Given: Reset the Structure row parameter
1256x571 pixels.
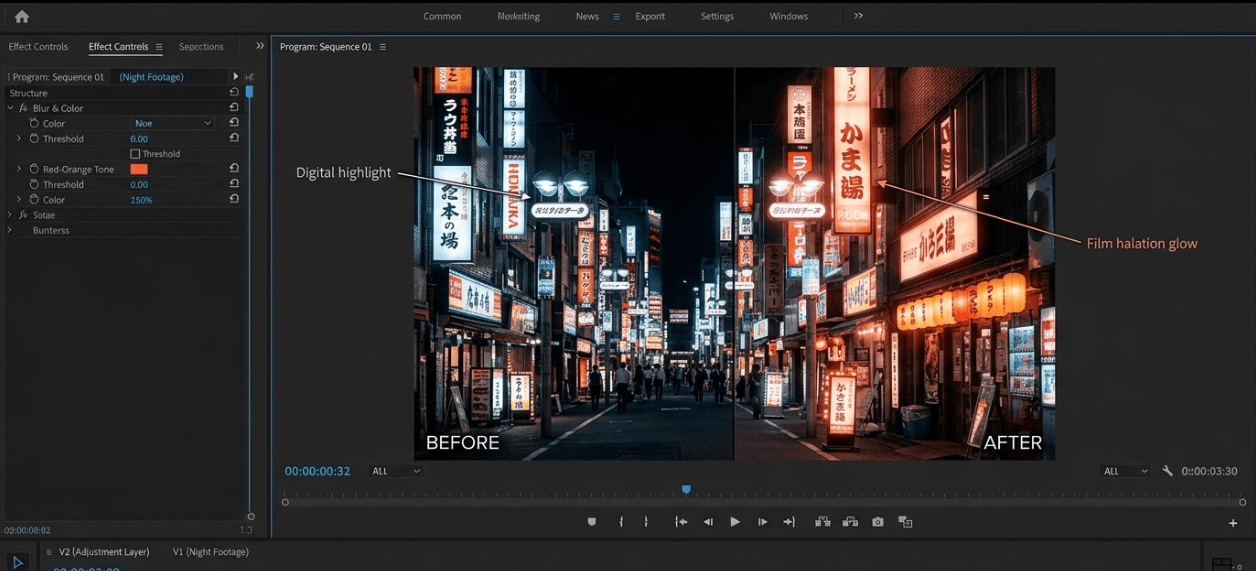Looking at the screenshot, I should [234, 92].
